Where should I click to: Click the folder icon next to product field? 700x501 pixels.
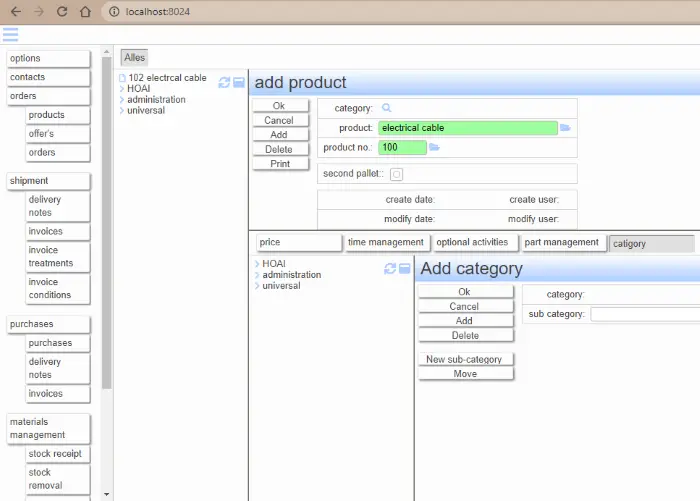565,128
